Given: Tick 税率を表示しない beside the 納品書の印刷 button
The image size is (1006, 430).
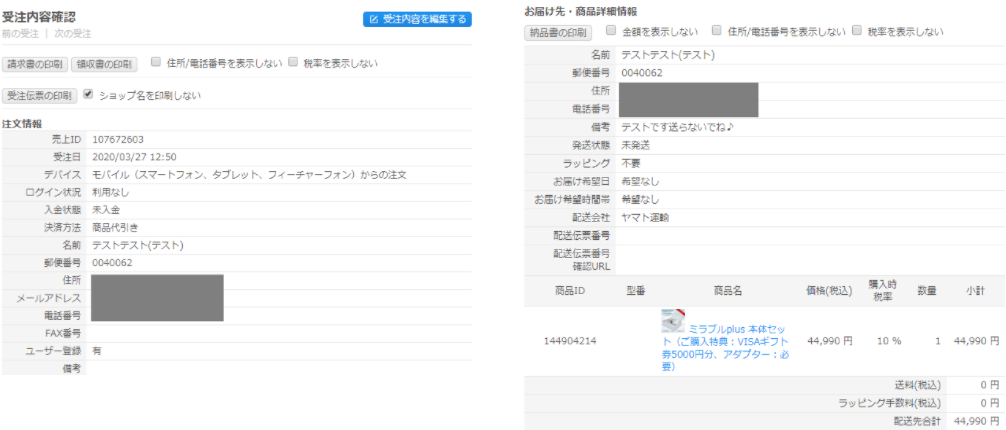Looking at the screenshot, I should click(857, 31).
